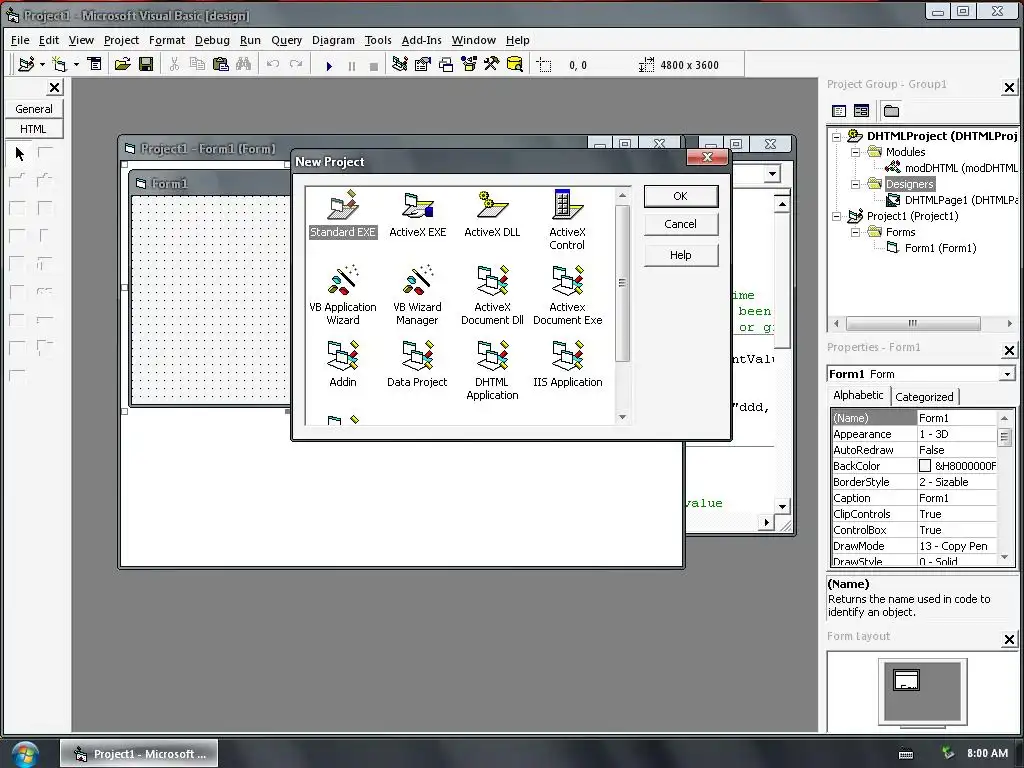Viewport: 1024px width, 768px height.
Task: Open the Project Explorer toolbar icon
Action: click(400, 64)
